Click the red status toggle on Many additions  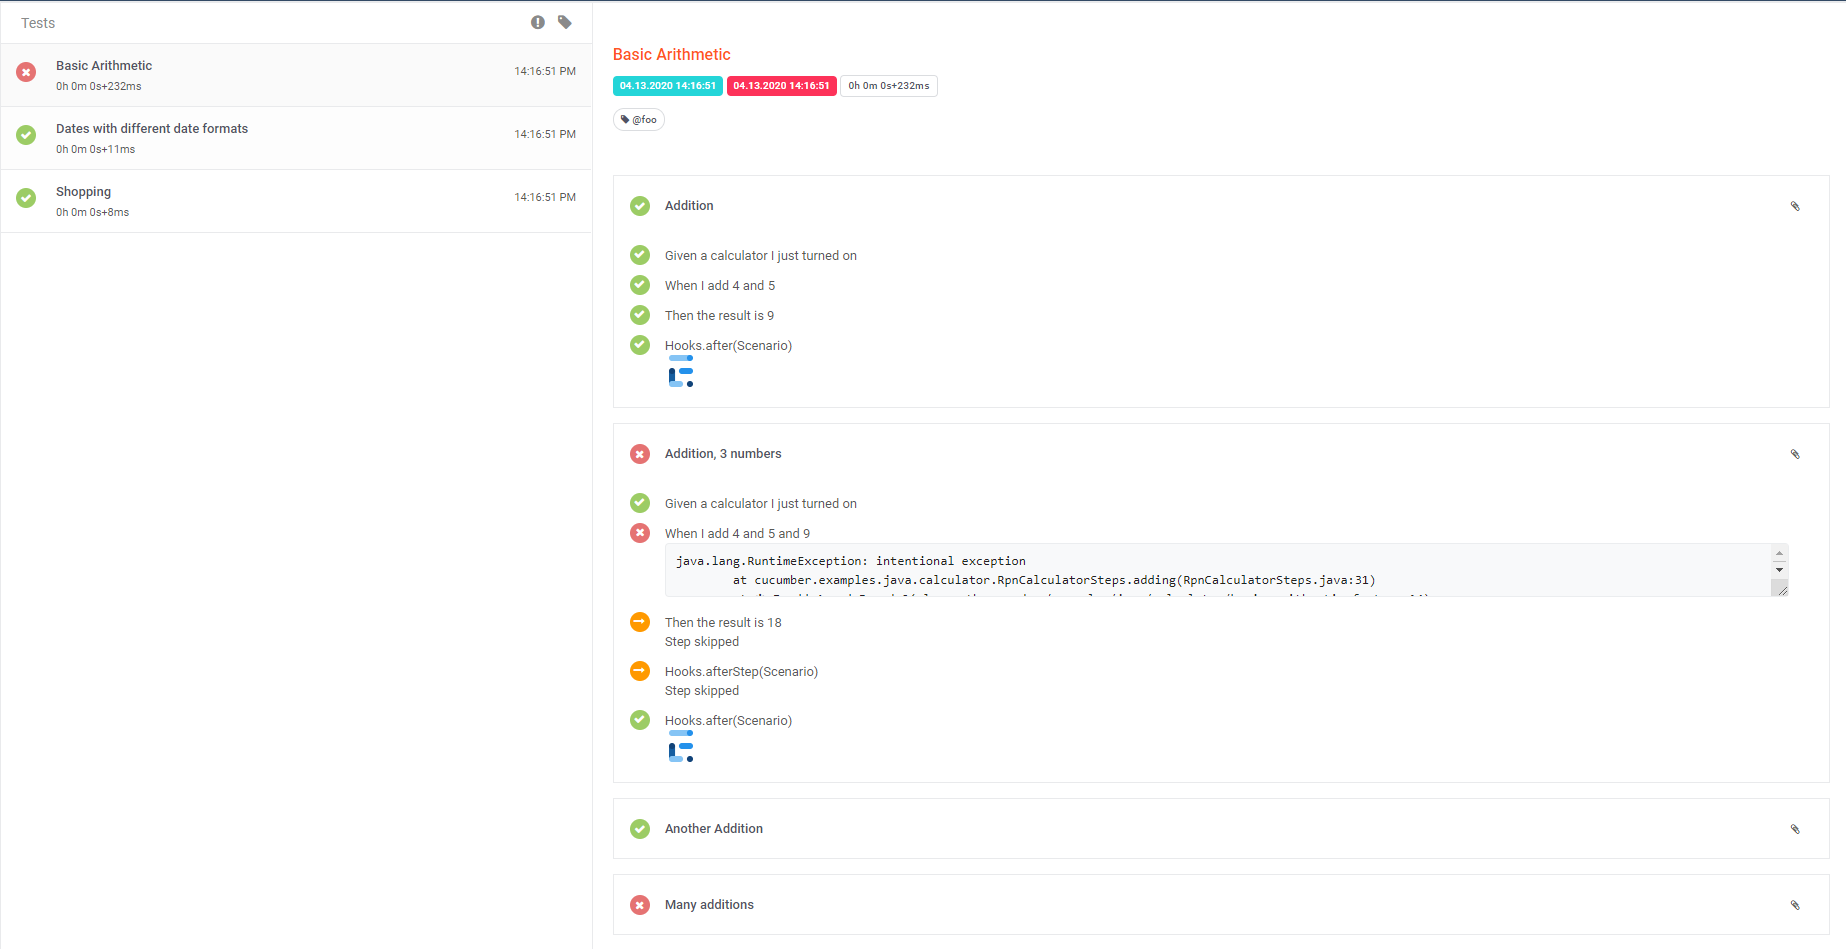tap(640, 904)
